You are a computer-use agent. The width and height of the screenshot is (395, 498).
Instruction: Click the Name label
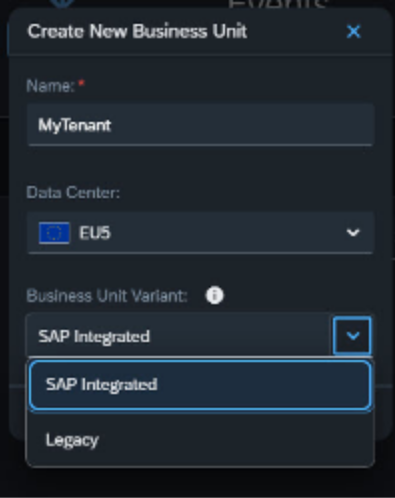pos(51,86)
